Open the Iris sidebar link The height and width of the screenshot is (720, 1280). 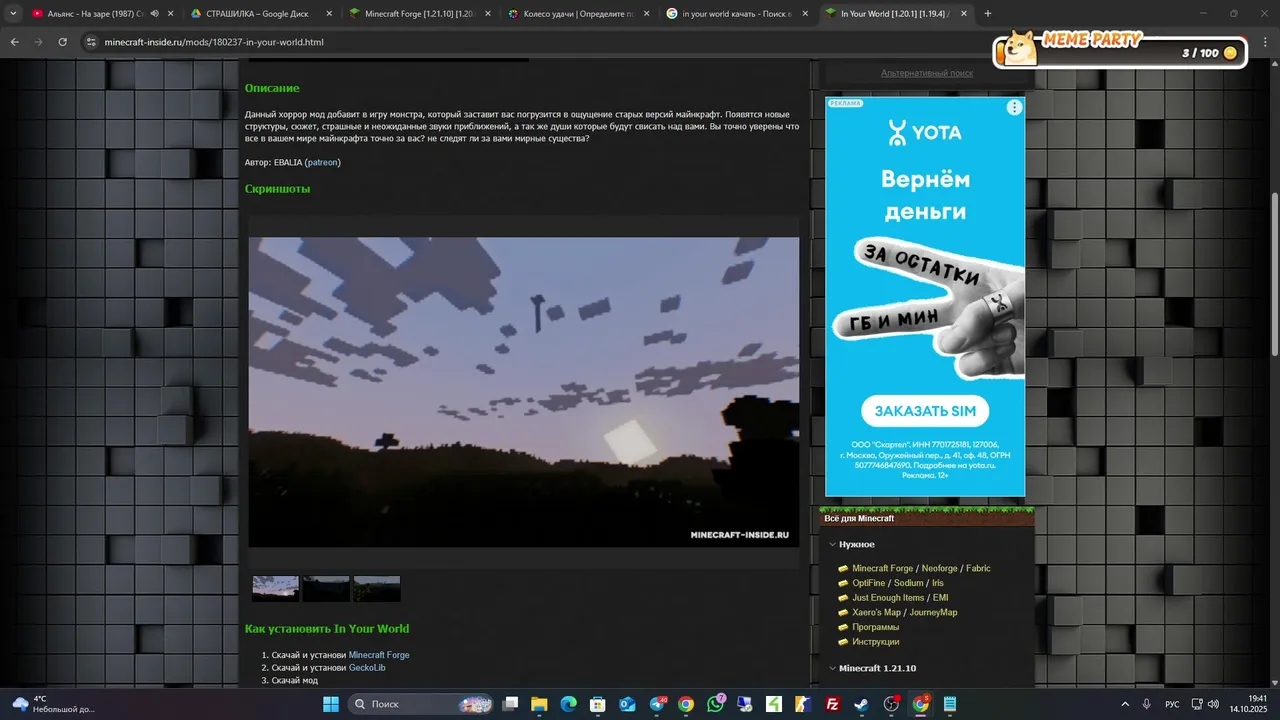[x=938, y=583]
